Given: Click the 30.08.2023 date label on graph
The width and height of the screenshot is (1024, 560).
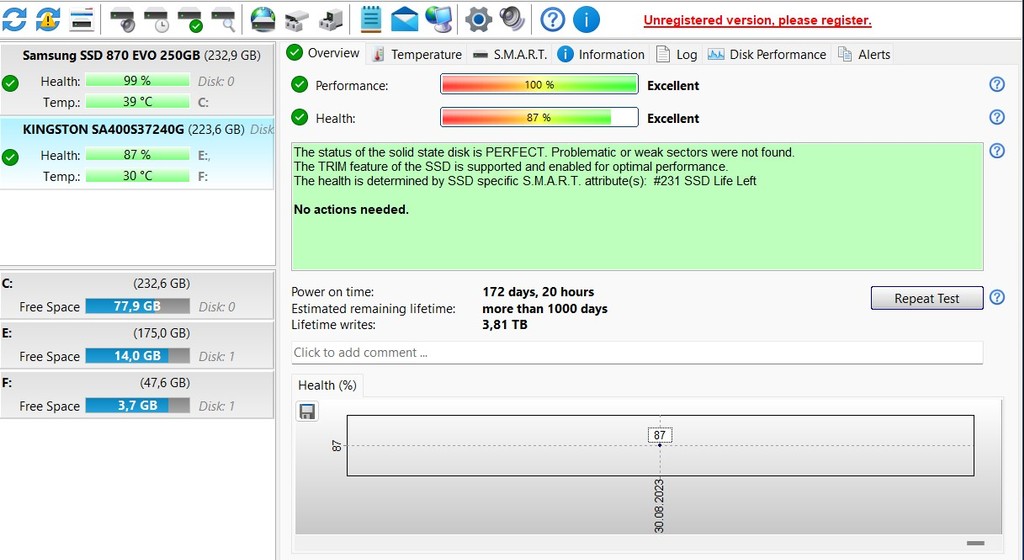Looking at the screenshot, I should pyautogui.click(x=659, y=506).
